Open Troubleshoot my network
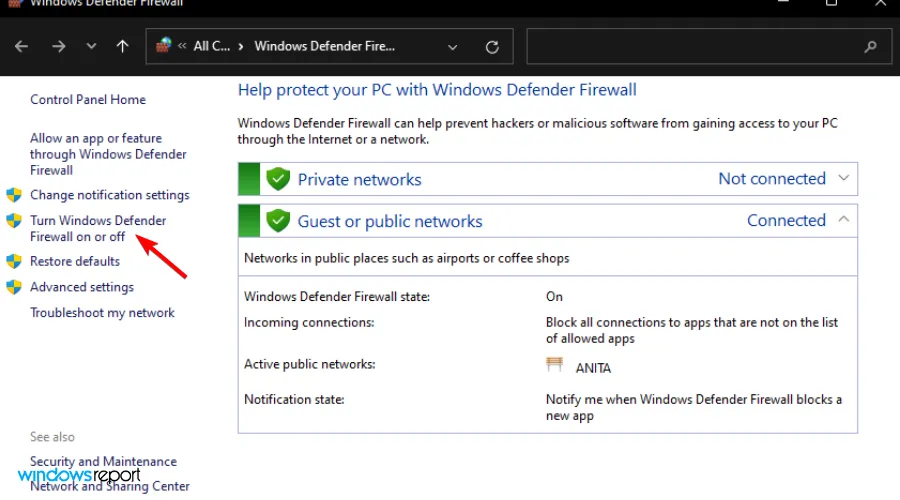The width and height of the screenshot is (900, 500). (102, 313)
